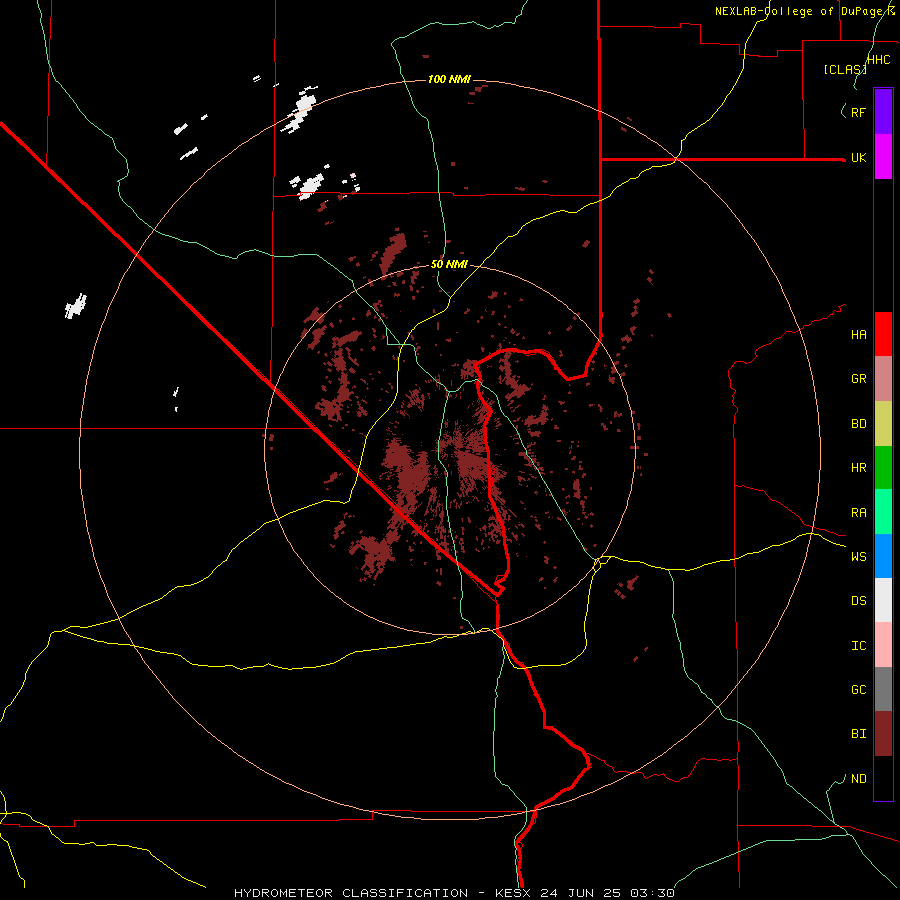
Task: Click the '03:30' time stamp
Action: (x=652, y=893)
